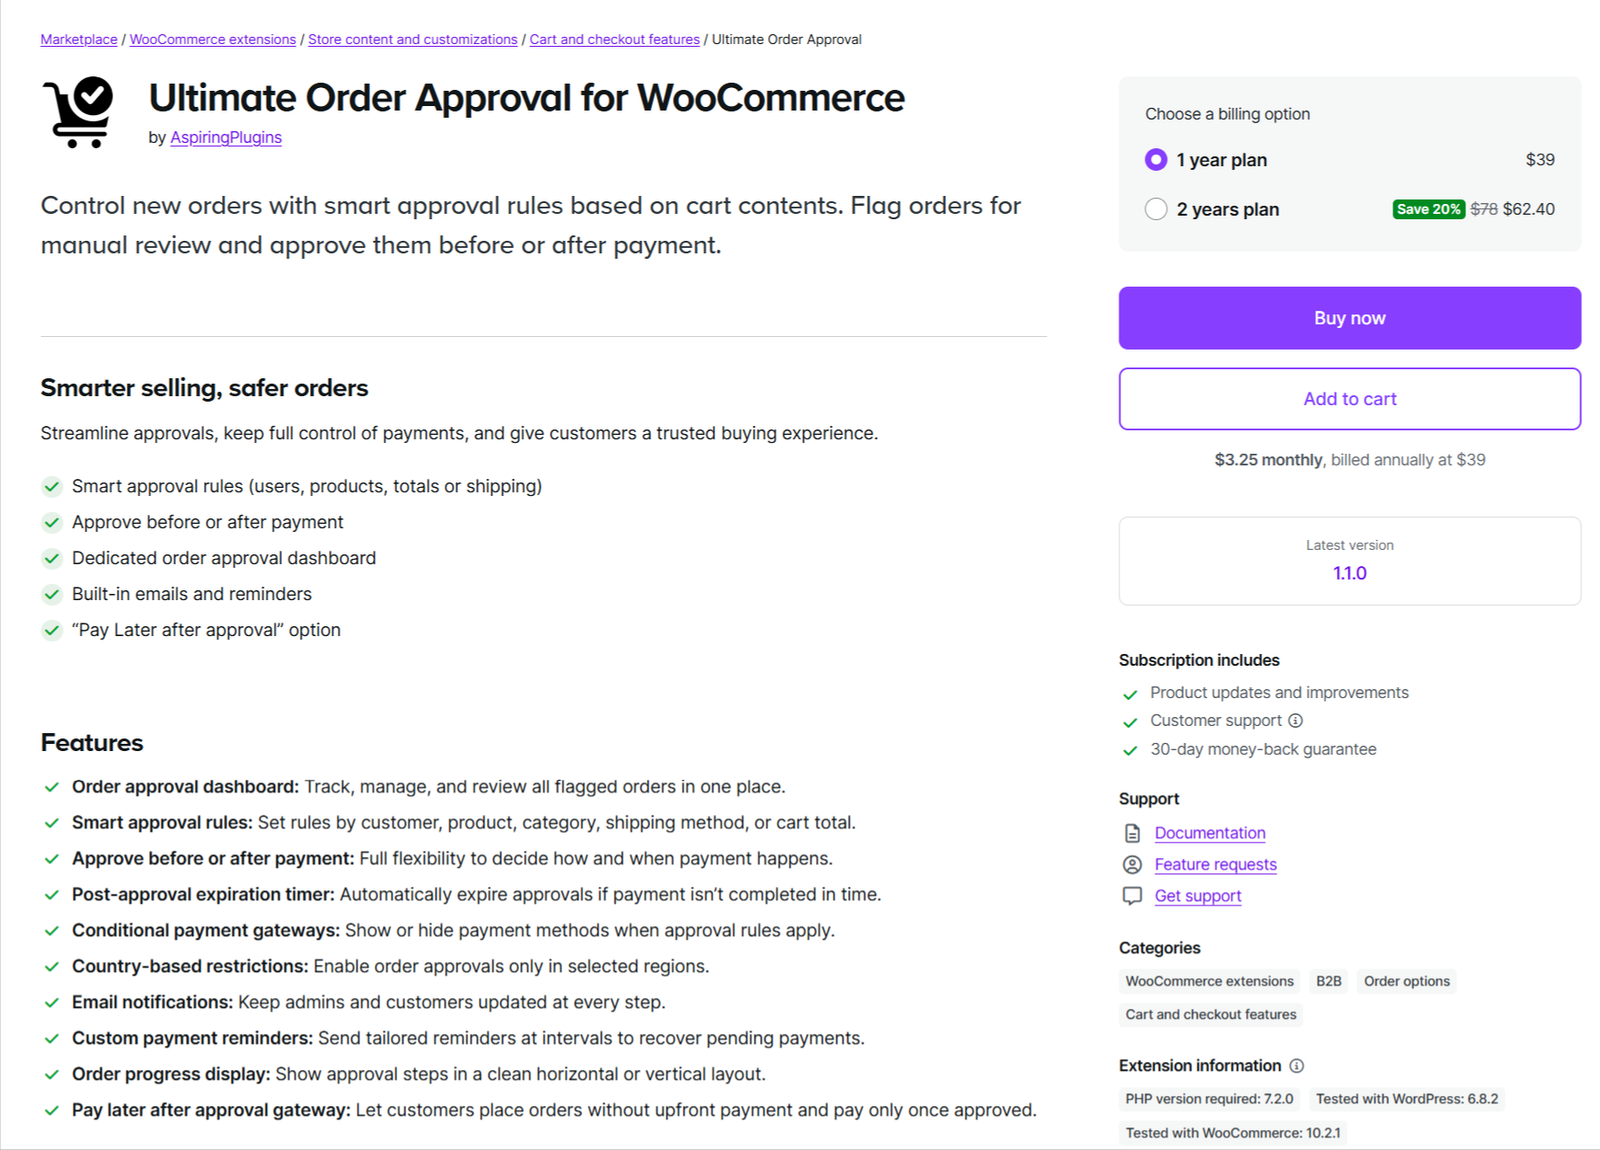Click the Customer support info icon
Image resolution: width=1600 pixels, height=1150 pixels.
(x=1295, y=721)
